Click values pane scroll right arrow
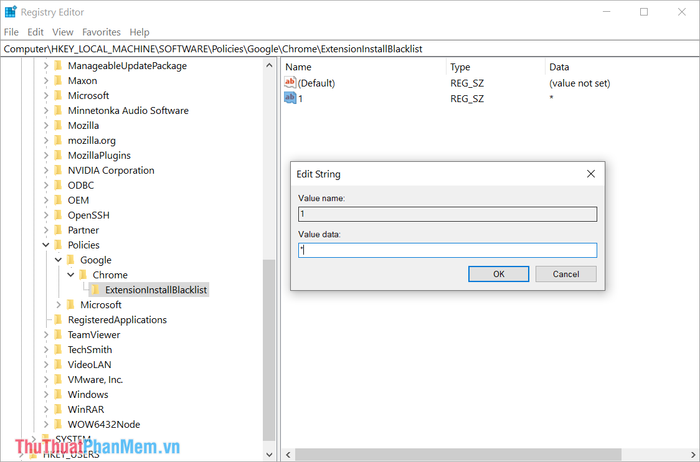Viewport: 700px width, 462px height. click(x=693, y=454)
